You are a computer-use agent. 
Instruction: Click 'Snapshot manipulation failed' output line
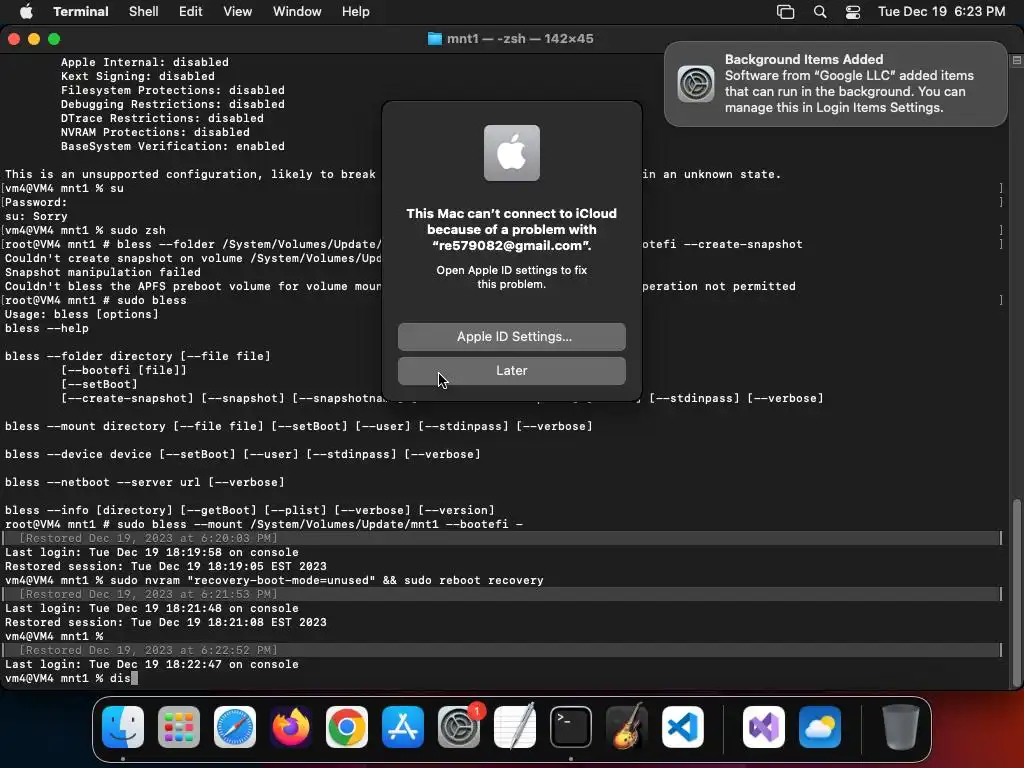pyautogui.click(x=103, y=272)
